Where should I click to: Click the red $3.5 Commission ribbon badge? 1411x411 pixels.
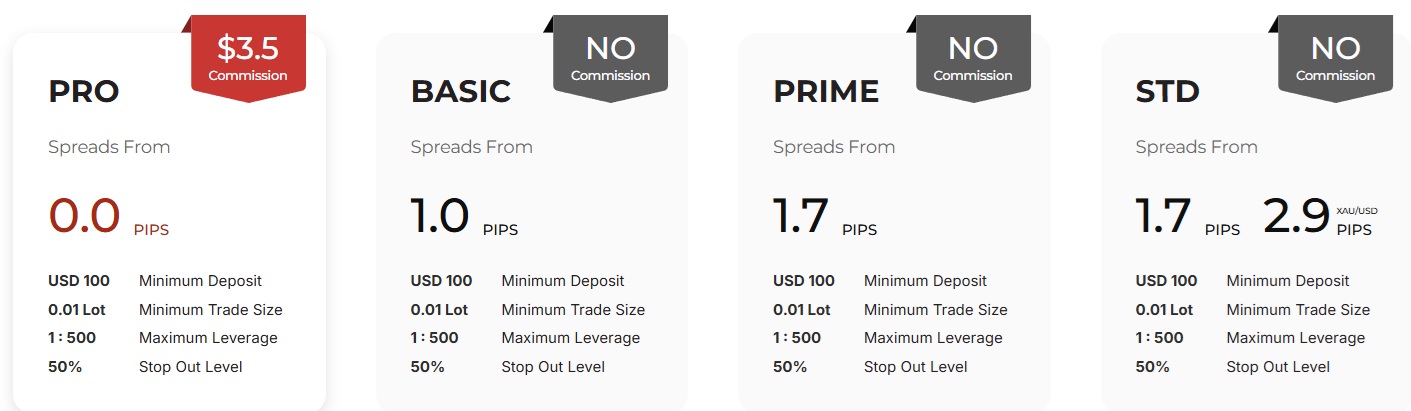coord(248,59)
